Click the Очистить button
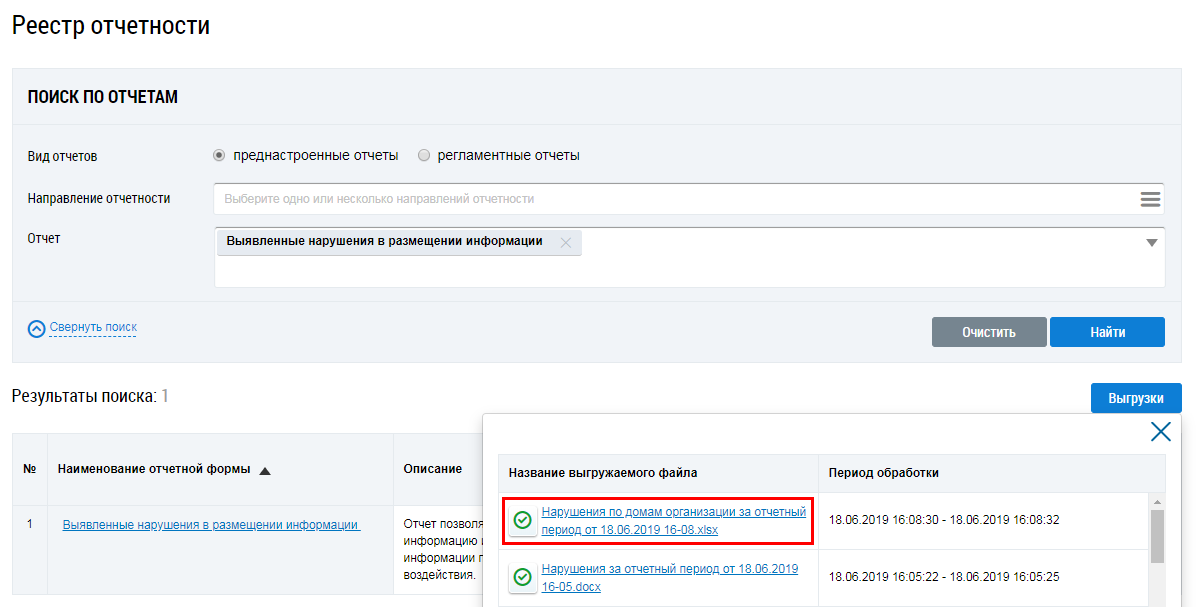The height and width of the screenshot is (607, 1203). click(988, 332)
